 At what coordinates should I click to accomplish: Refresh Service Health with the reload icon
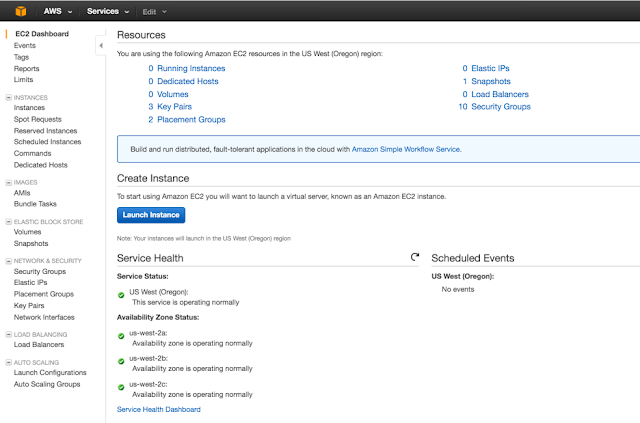pyautogui.click(x=416, y=257)
